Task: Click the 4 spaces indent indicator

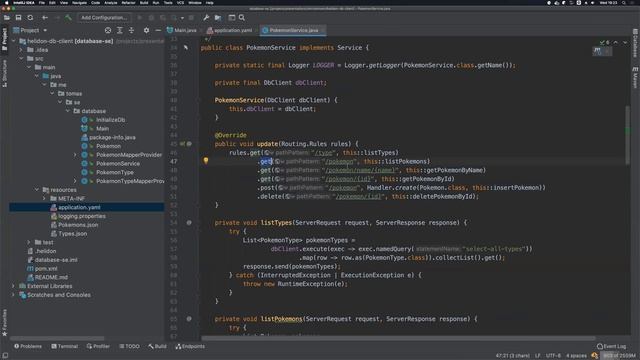Action: [576, 356]
